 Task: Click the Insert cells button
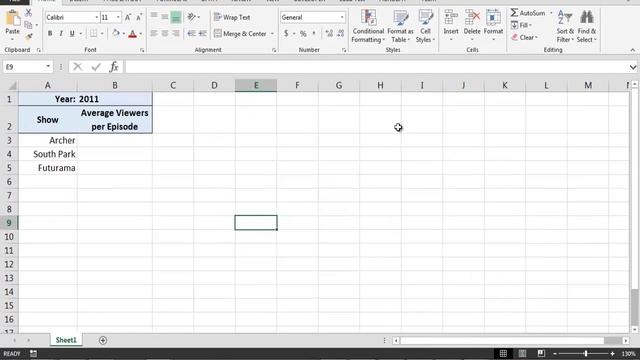click(451, 25)
